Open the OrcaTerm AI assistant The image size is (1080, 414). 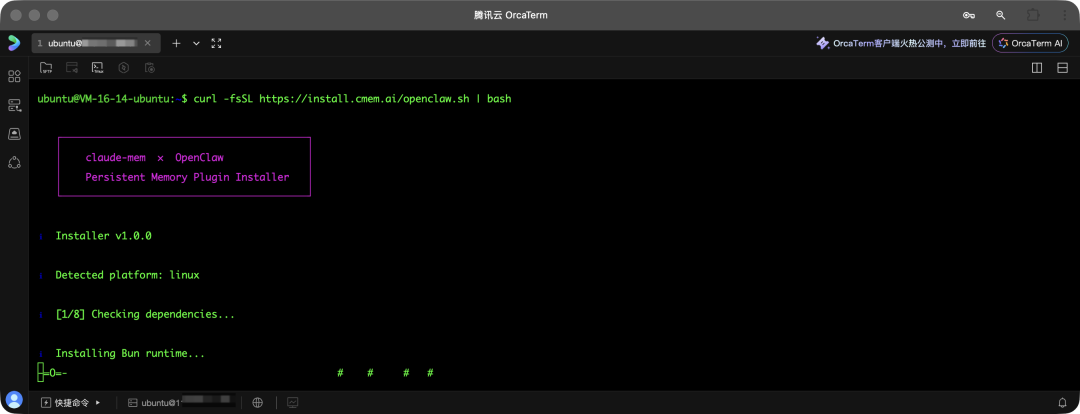pos(1030,43)
